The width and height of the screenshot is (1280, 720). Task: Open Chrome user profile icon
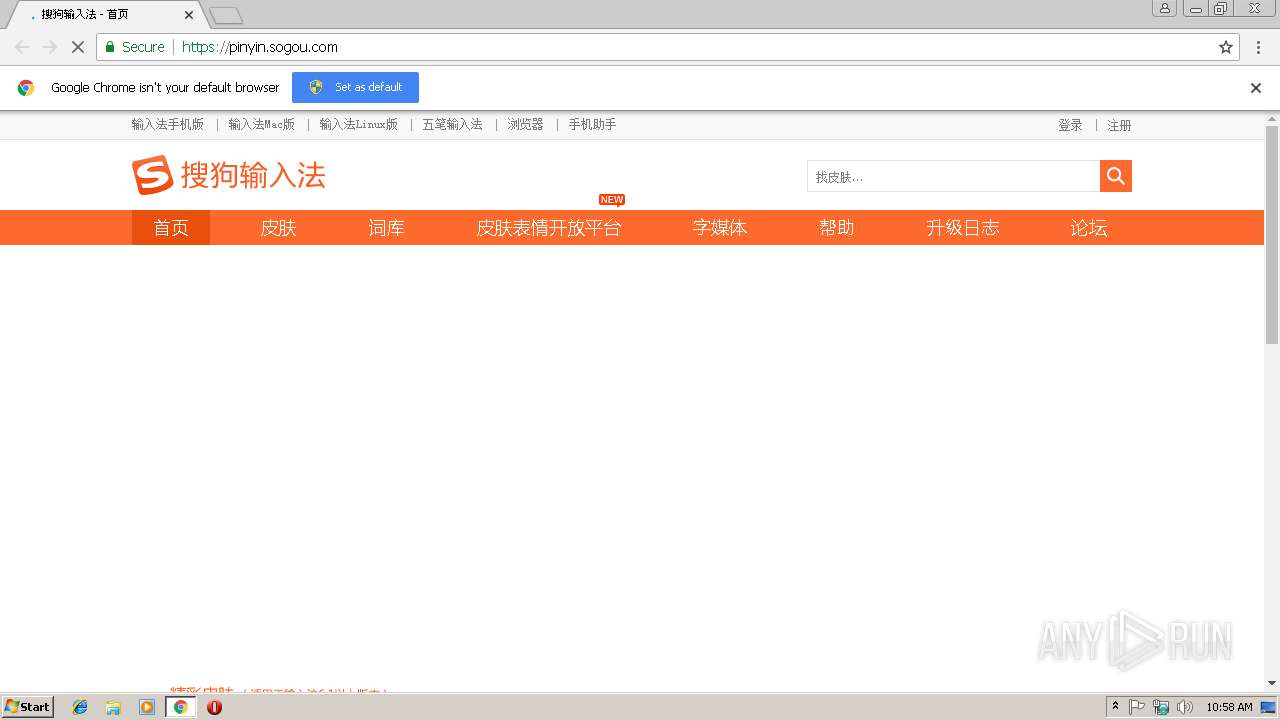coord(1165,8)
